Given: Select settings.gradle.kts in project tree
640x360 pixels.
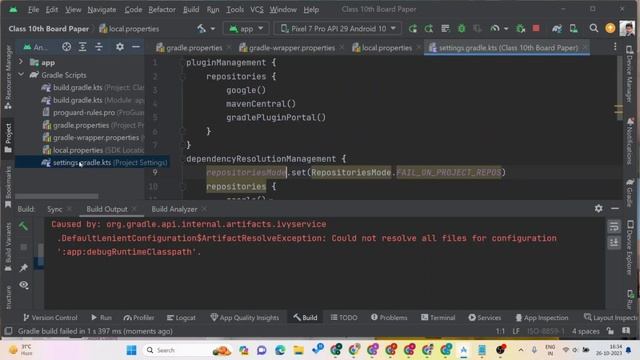Looking at the screenshot, I should [92, 162].
